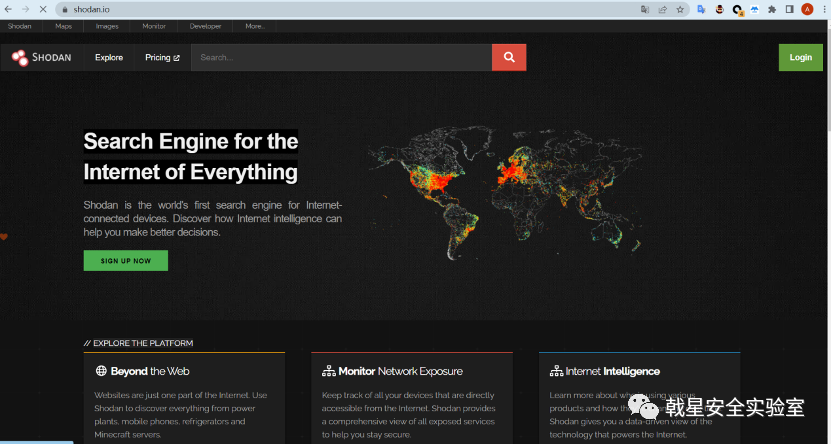832x444 pixels.
Task: Click the green Login button
Action: 801,57
